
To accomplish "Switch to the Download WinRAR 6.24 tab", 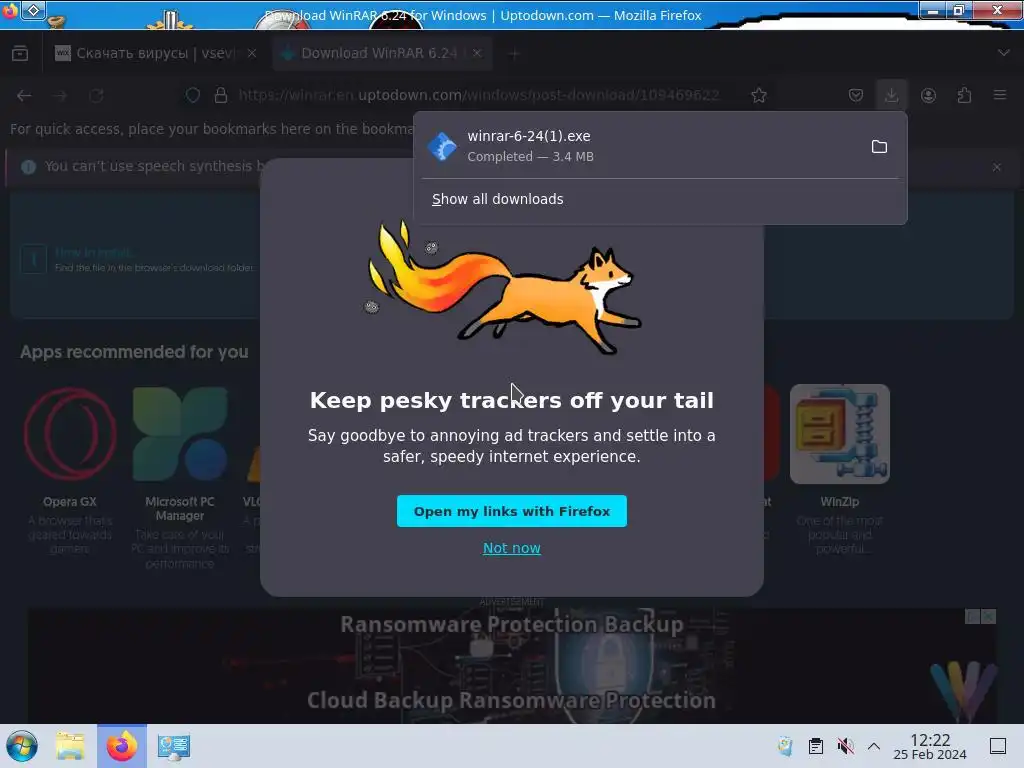I will 382,54.
